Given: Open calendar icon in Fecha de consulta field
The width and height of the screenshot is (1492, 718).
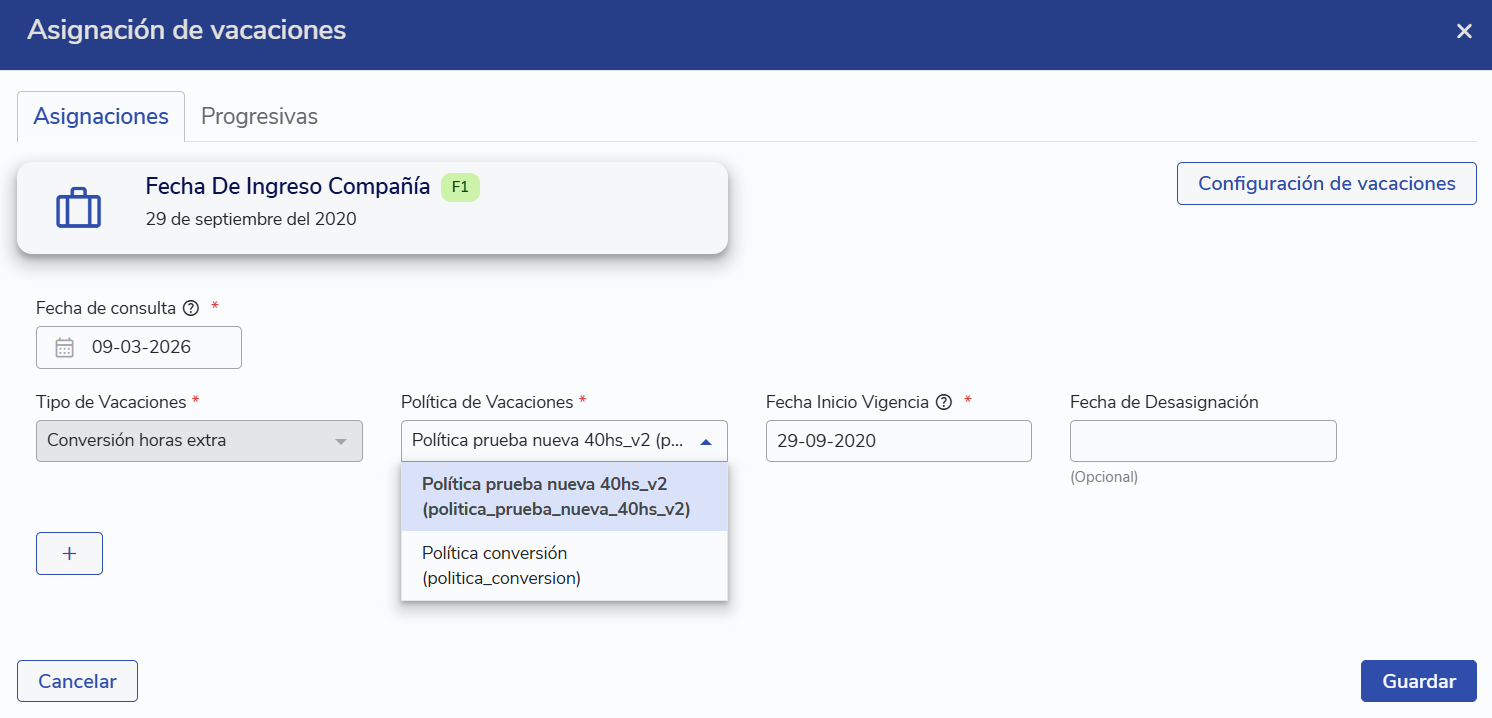Looking at the screenshot, I should pos(65,348).
